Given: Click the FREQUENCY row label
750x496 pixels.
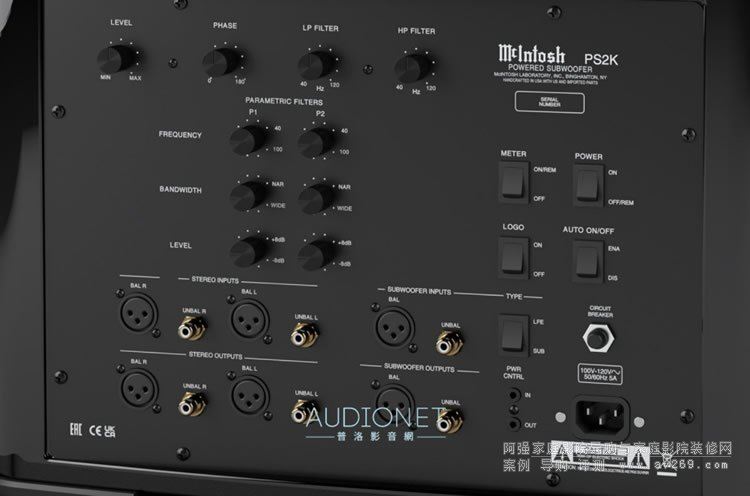Looking at the screenshot, I should 180,135.
